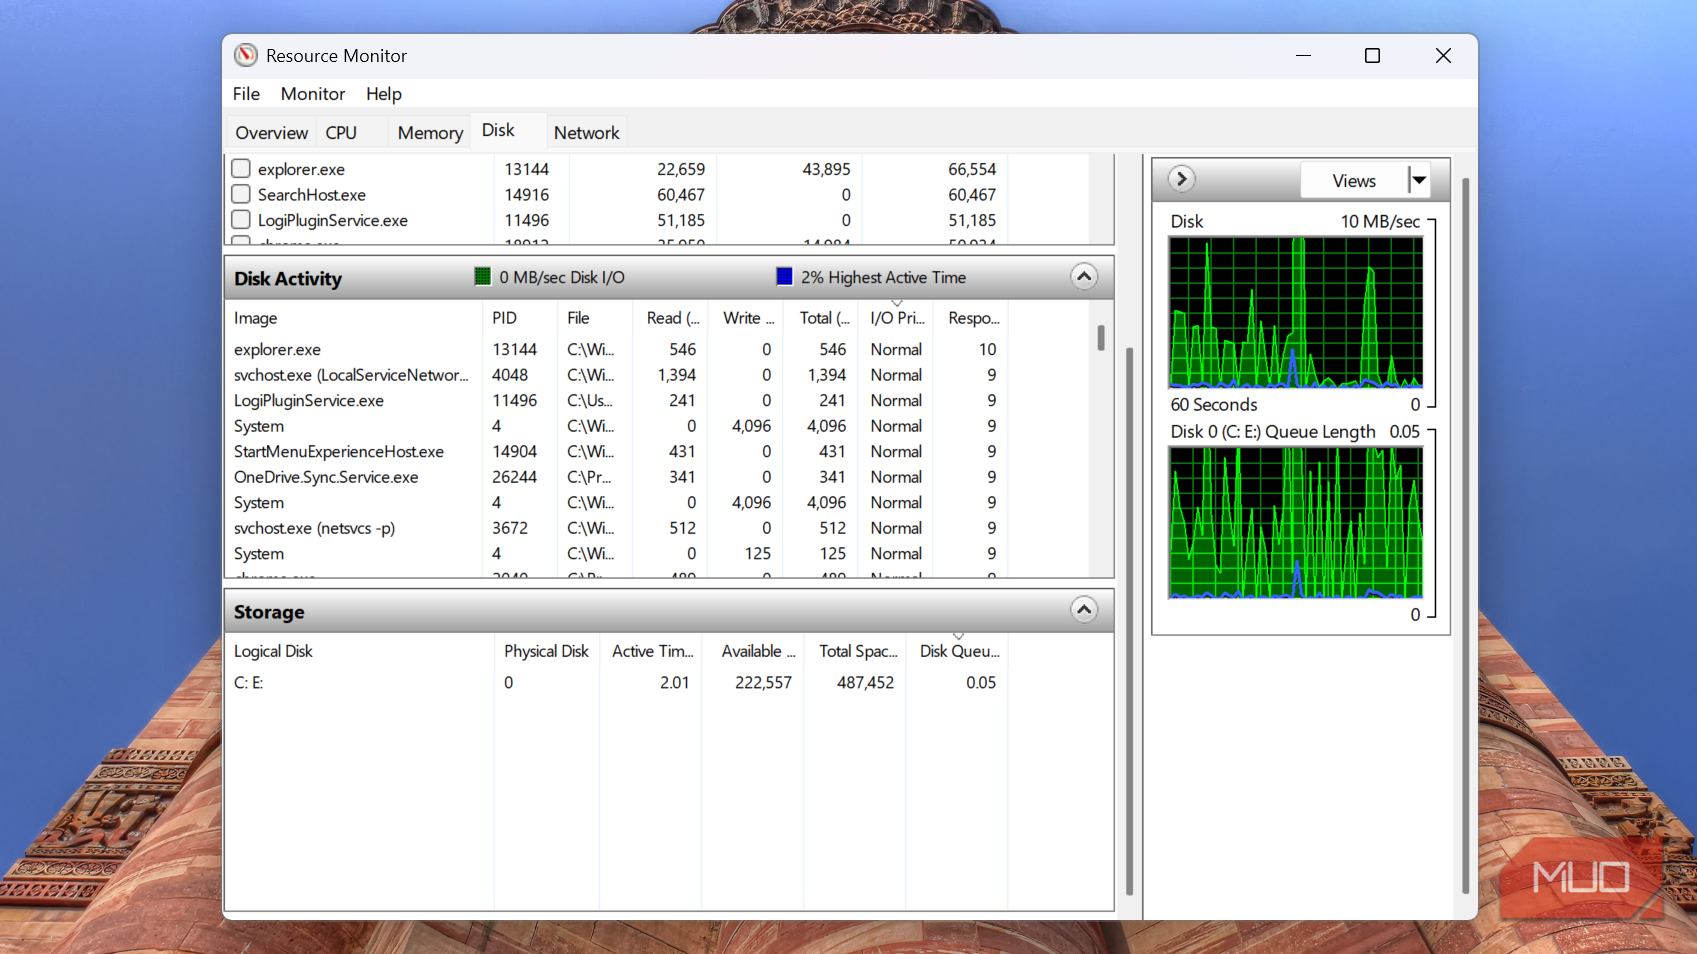Select svchost.exe (netsvcs -p) row

(617, 528)
